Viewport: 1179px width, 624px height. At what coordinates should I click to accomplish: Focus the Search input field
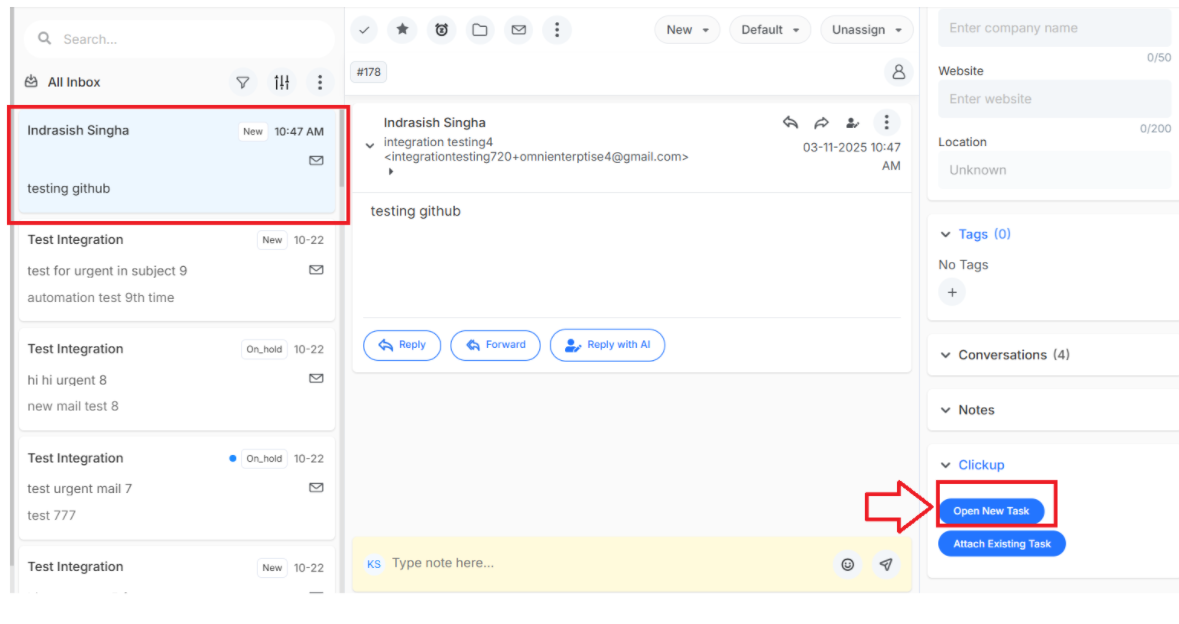[180, 39]
